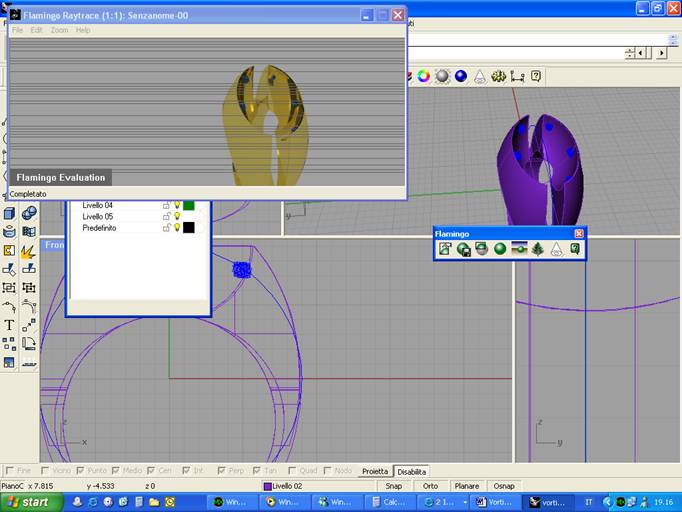Open the Zoom menu in Flamingo Raytrace
The width and height of the screenshot is (682, 512).
pos(60,30)
